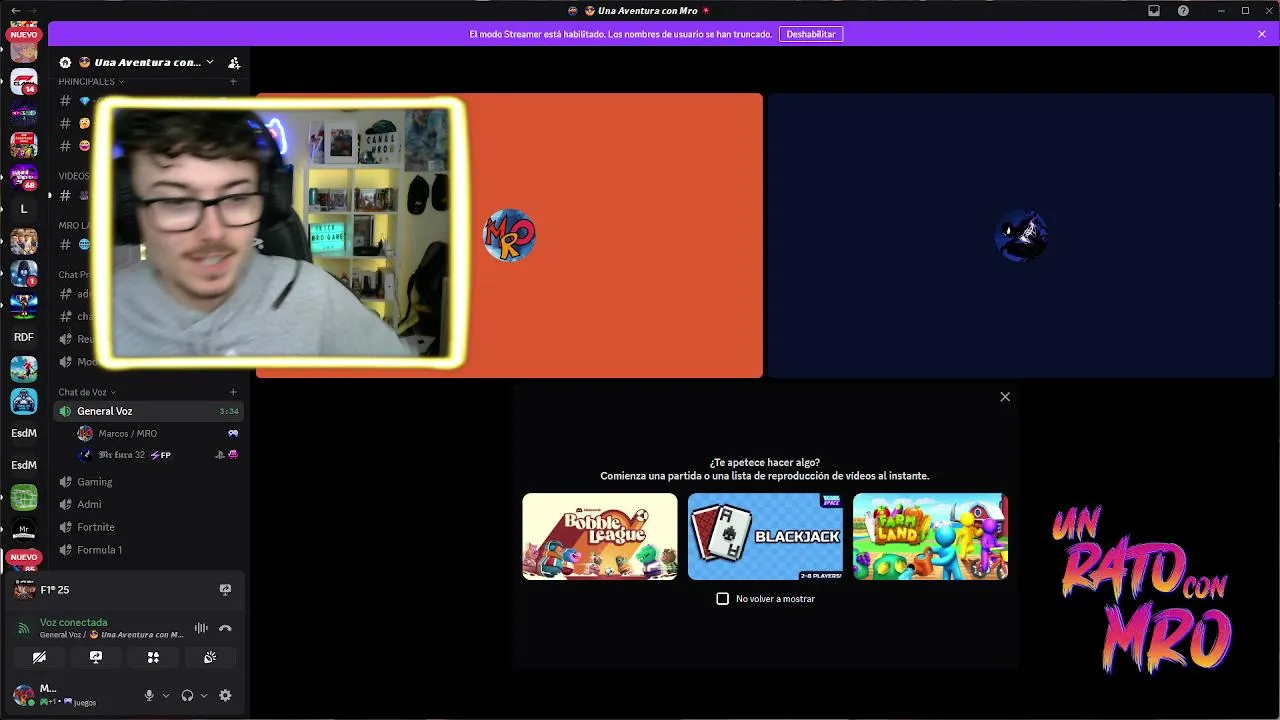The width and height of the screenshot is (1280, 720).
Task: Open the green map server icon
Action: point(24,497)
